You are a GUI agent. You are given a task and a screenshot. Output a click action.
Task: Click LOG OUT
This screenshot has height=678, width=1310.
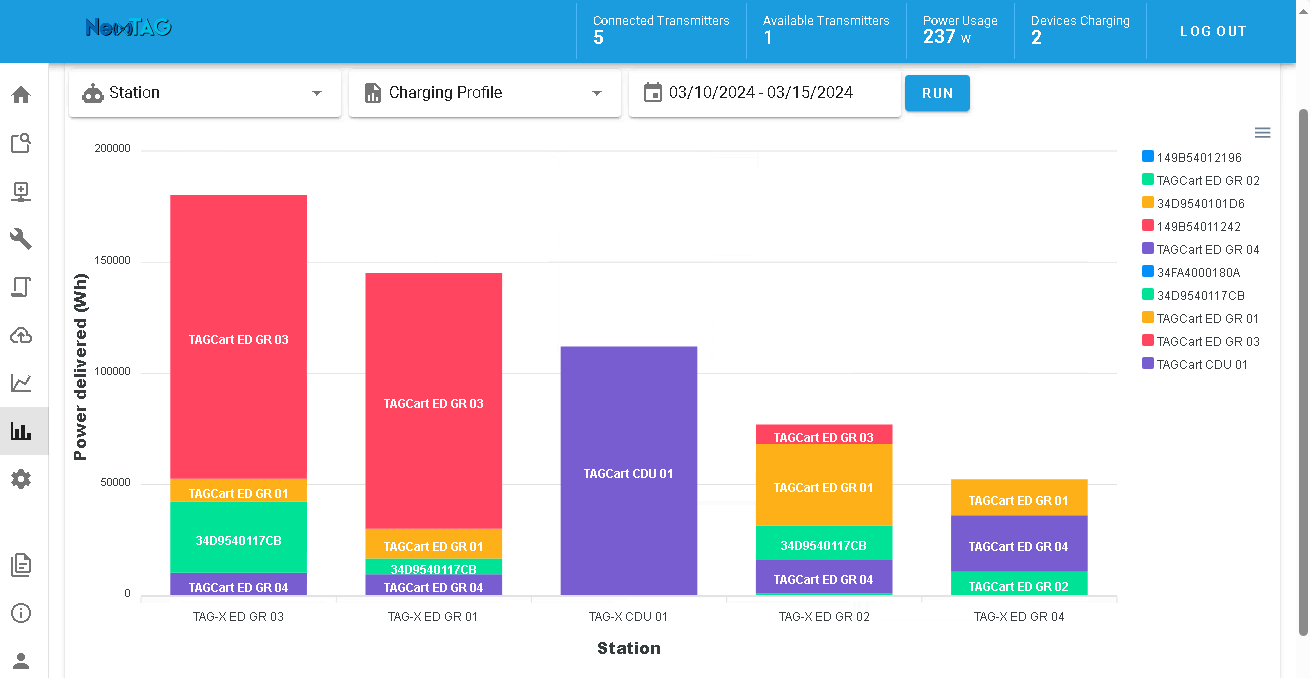[1213, 31]
